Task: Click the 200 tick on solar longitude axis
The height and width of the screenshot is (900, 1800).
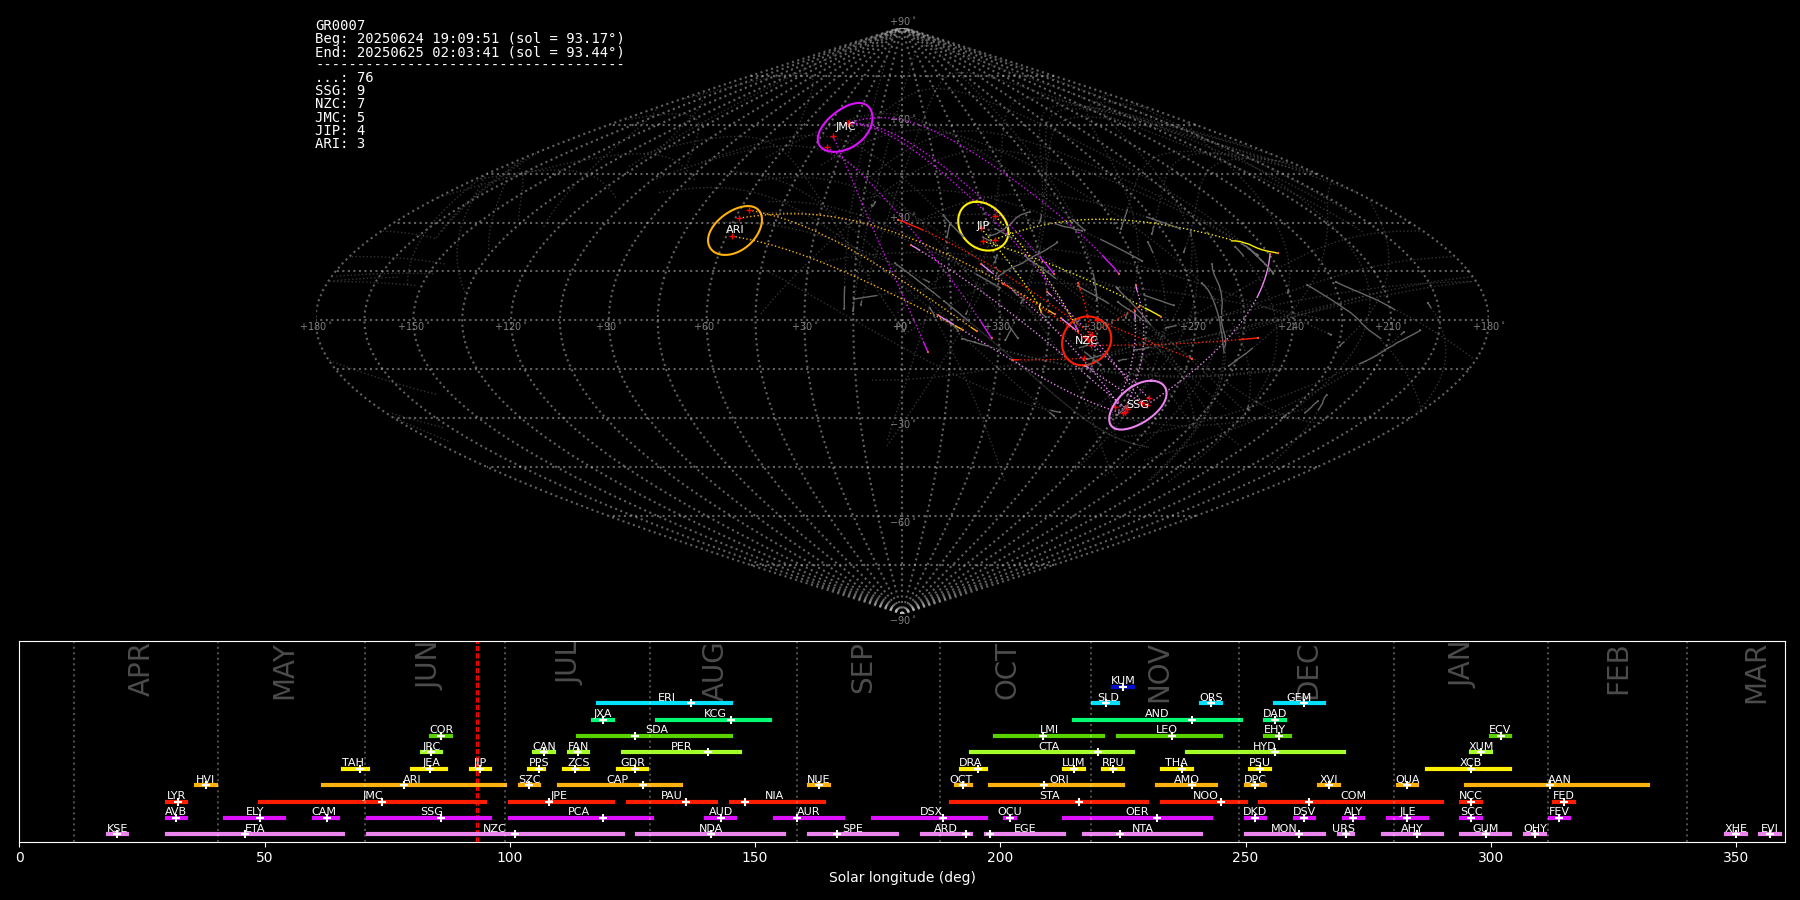Action: click(x=1000, y=857)
